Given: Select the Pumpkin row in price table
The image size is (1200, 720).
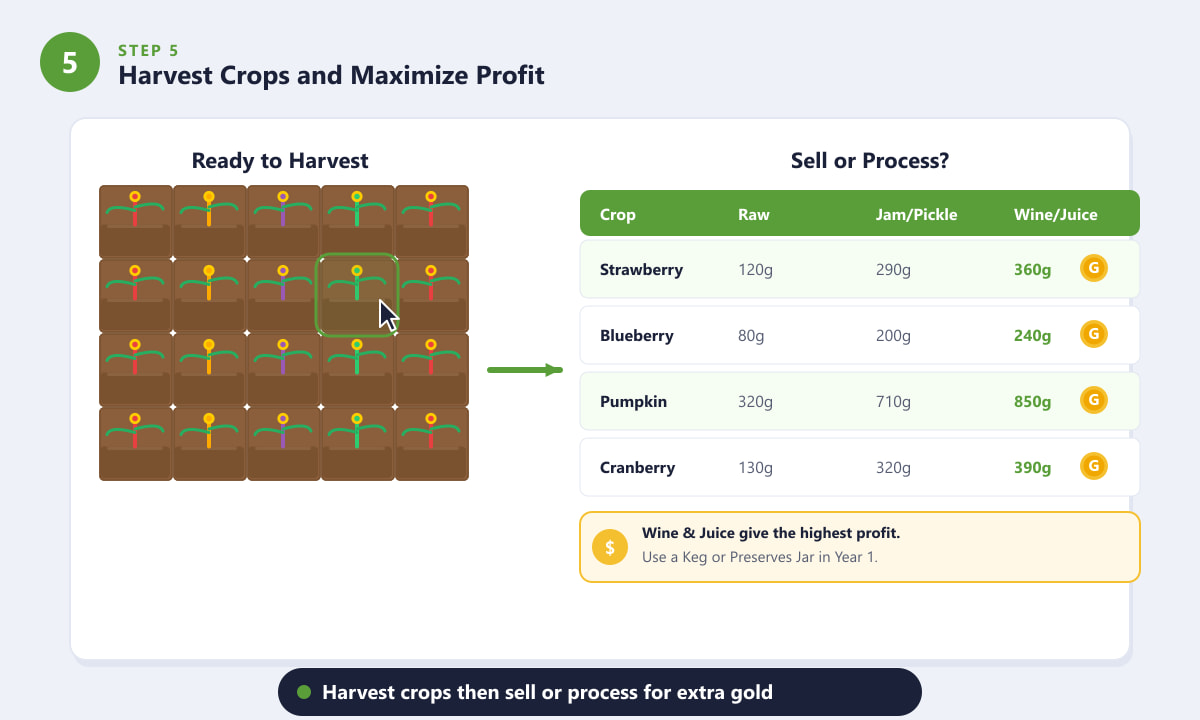Looking at the screenshot, I should [x=860, y=401].
